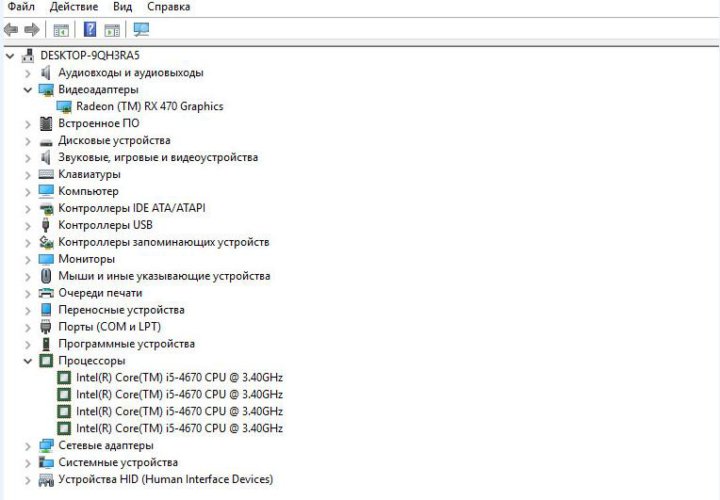Click the Radeon RX 470 adapter icon

point(64,107)
